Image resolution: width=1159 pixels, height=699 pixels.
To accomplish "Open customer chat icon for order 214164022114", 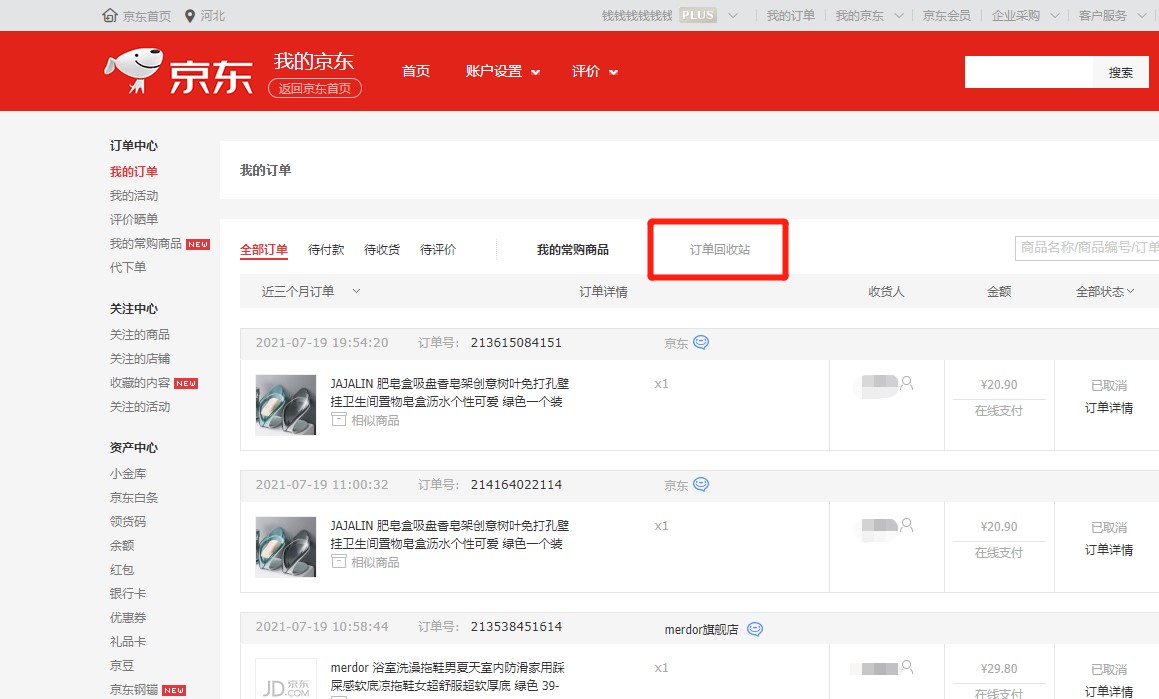I will coord(701,484).
